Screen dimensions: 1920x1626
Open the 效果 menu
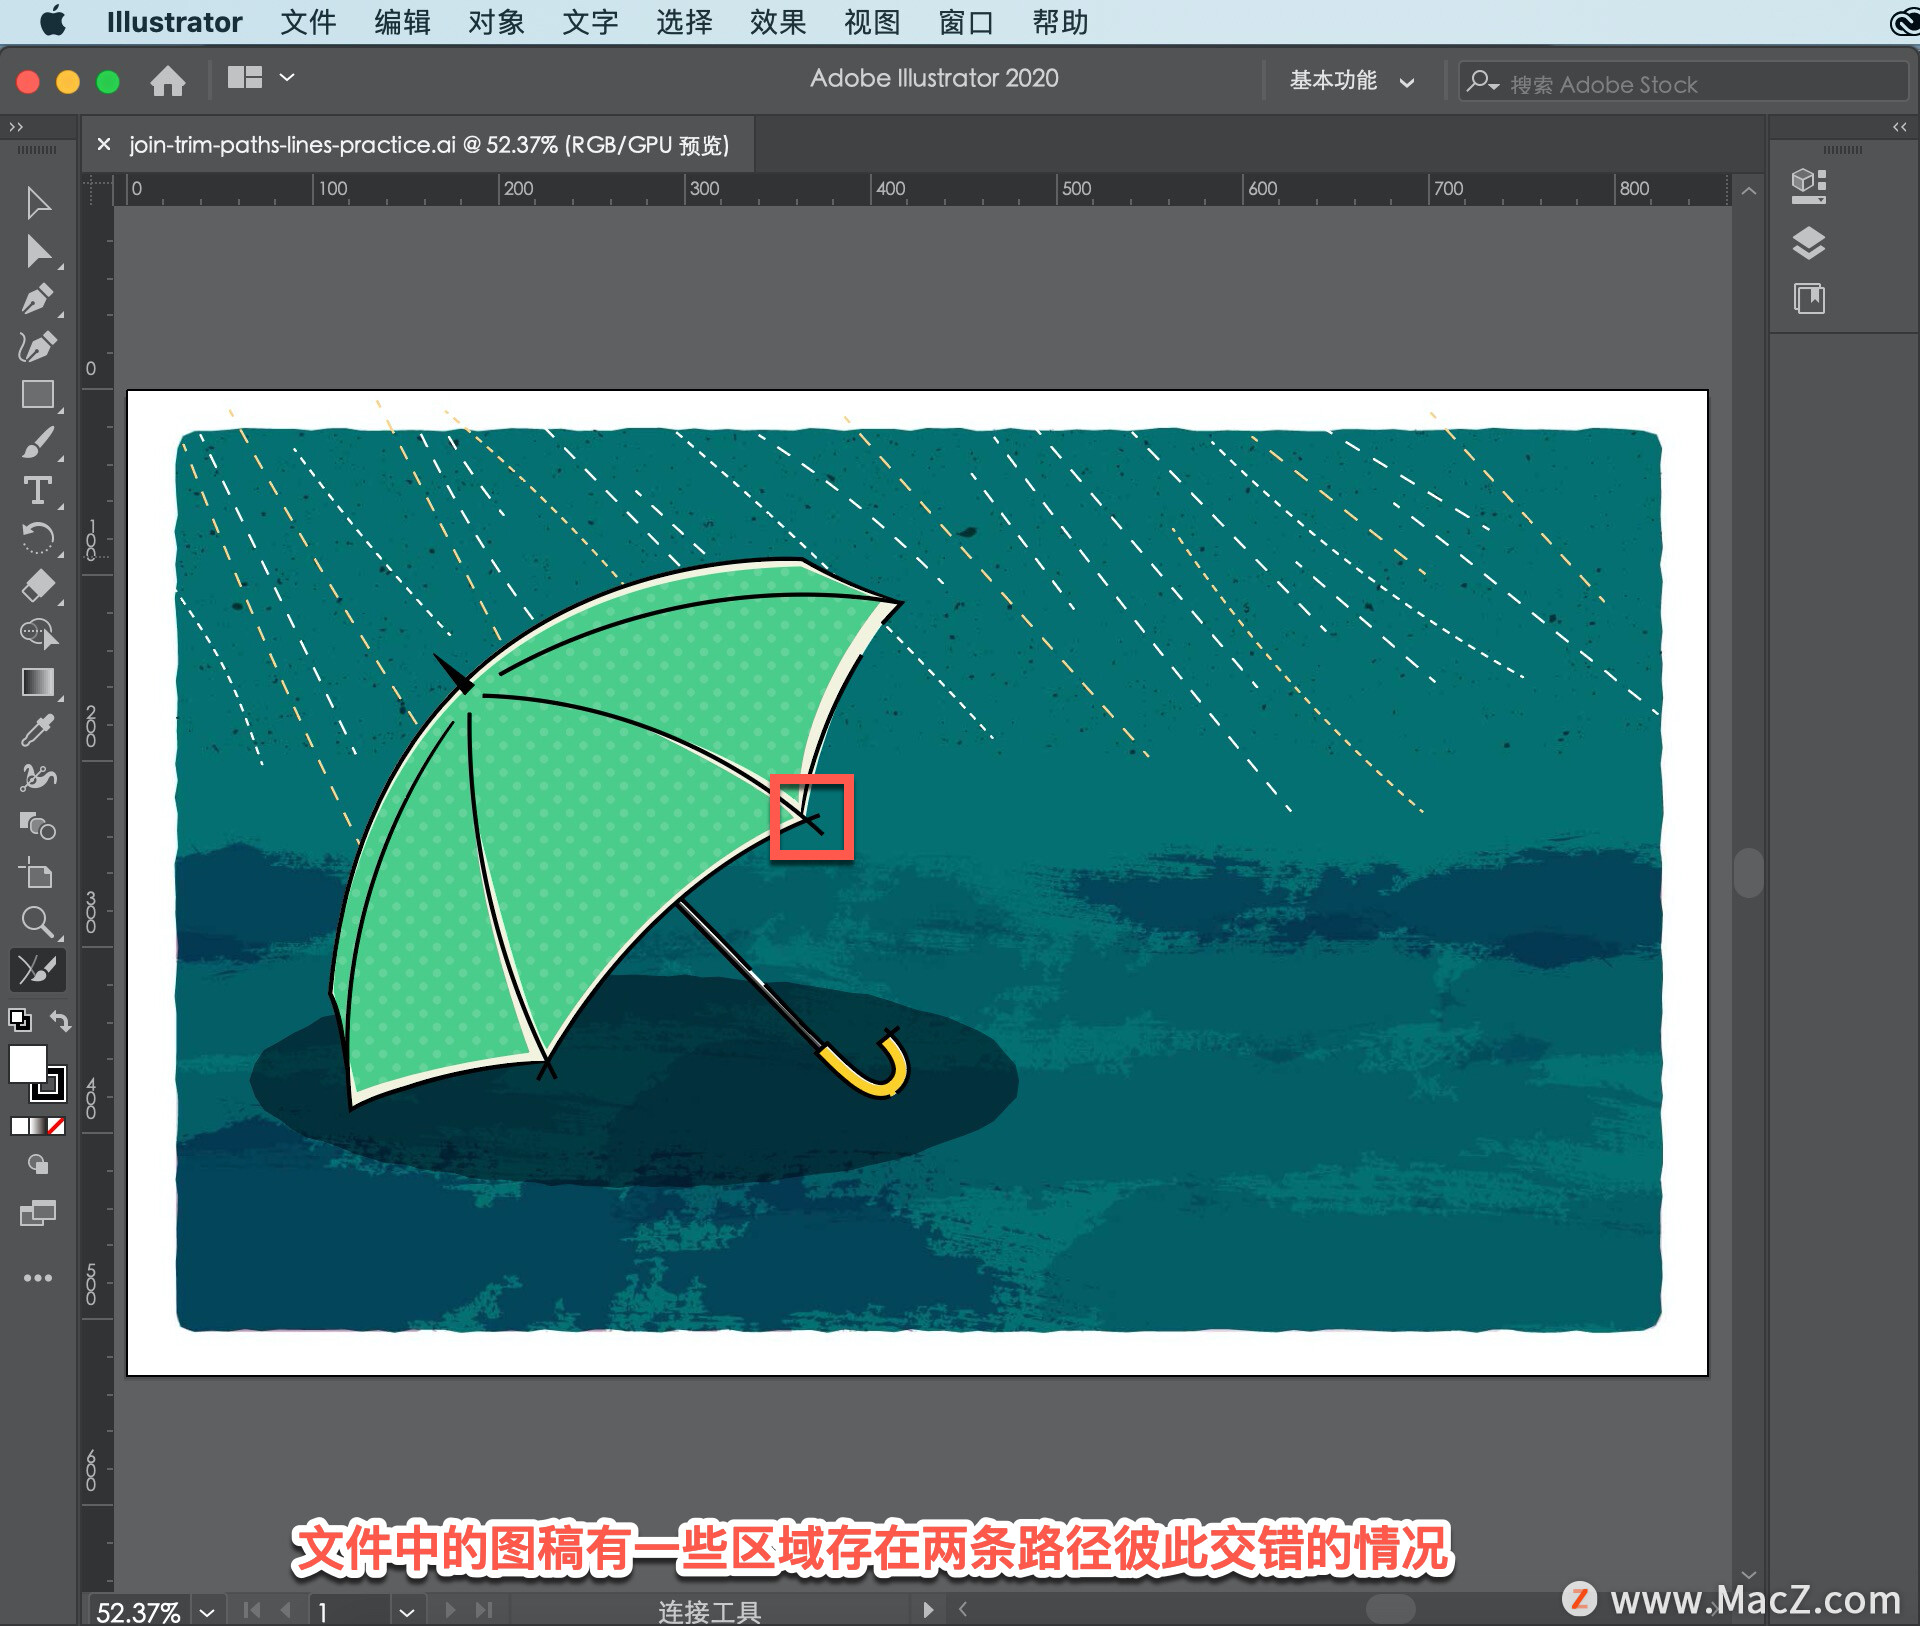(x=778, y=22)
